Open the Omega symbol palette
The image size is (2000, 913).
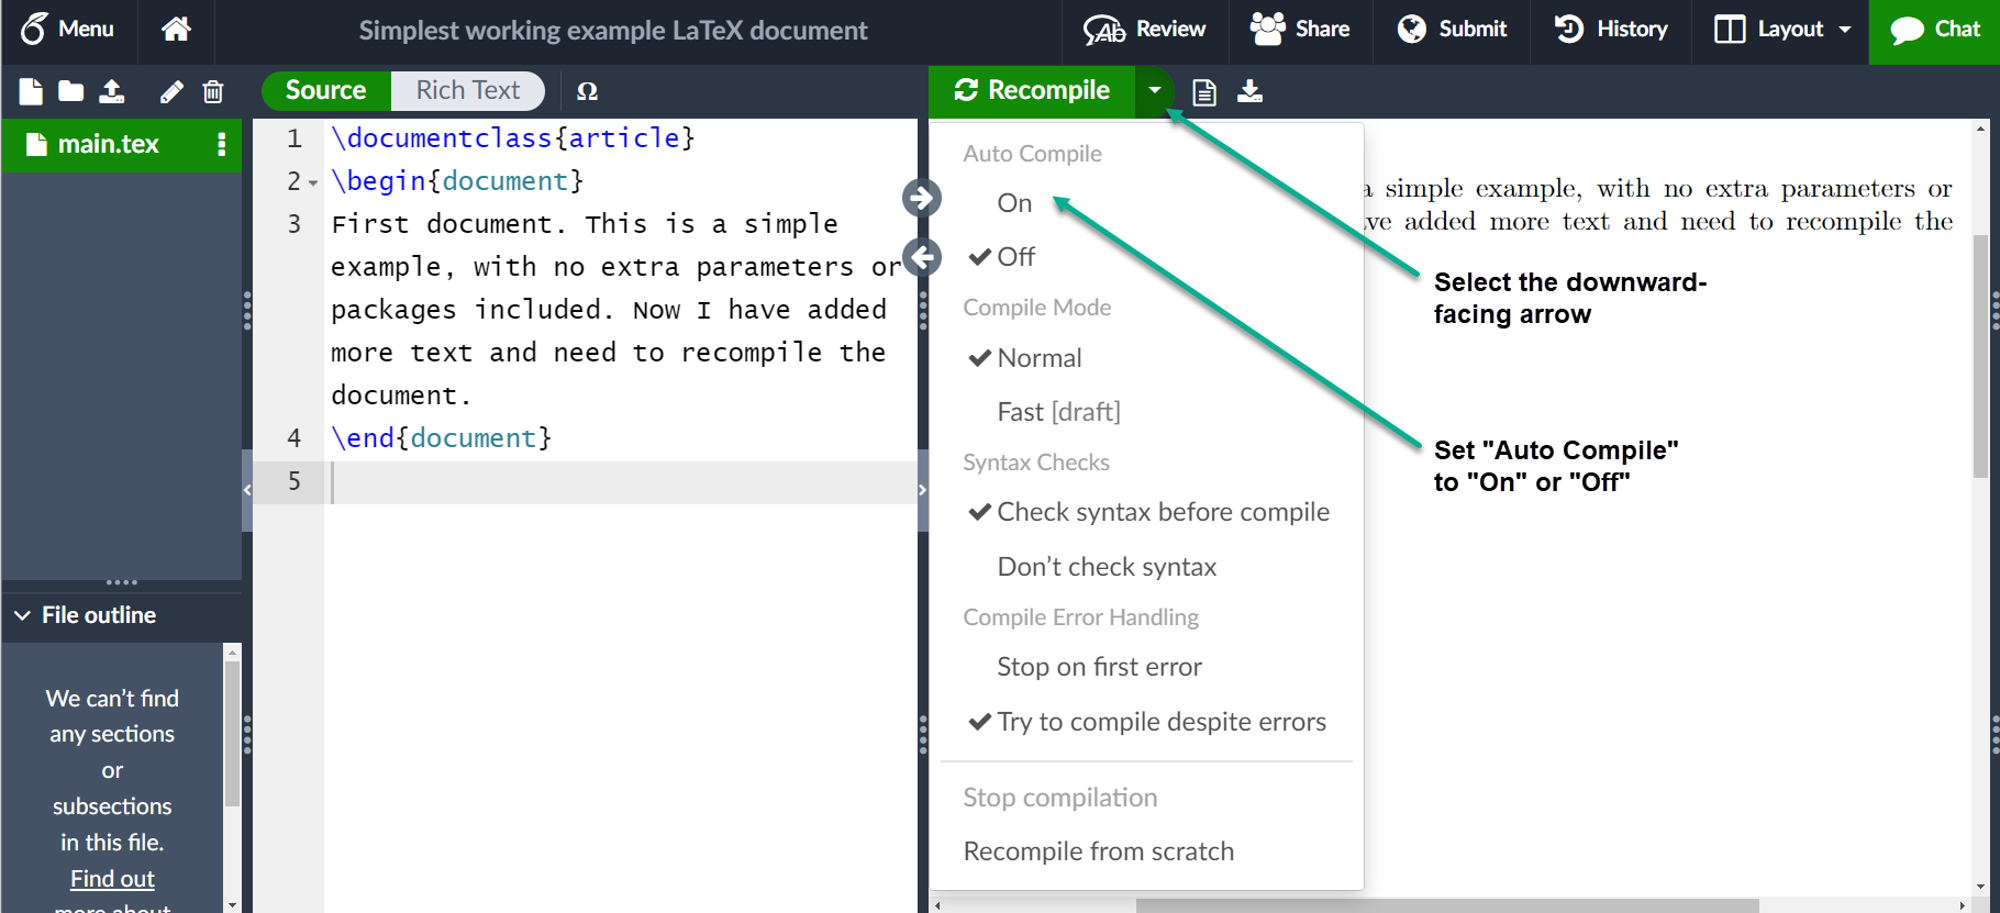[587, 92]
